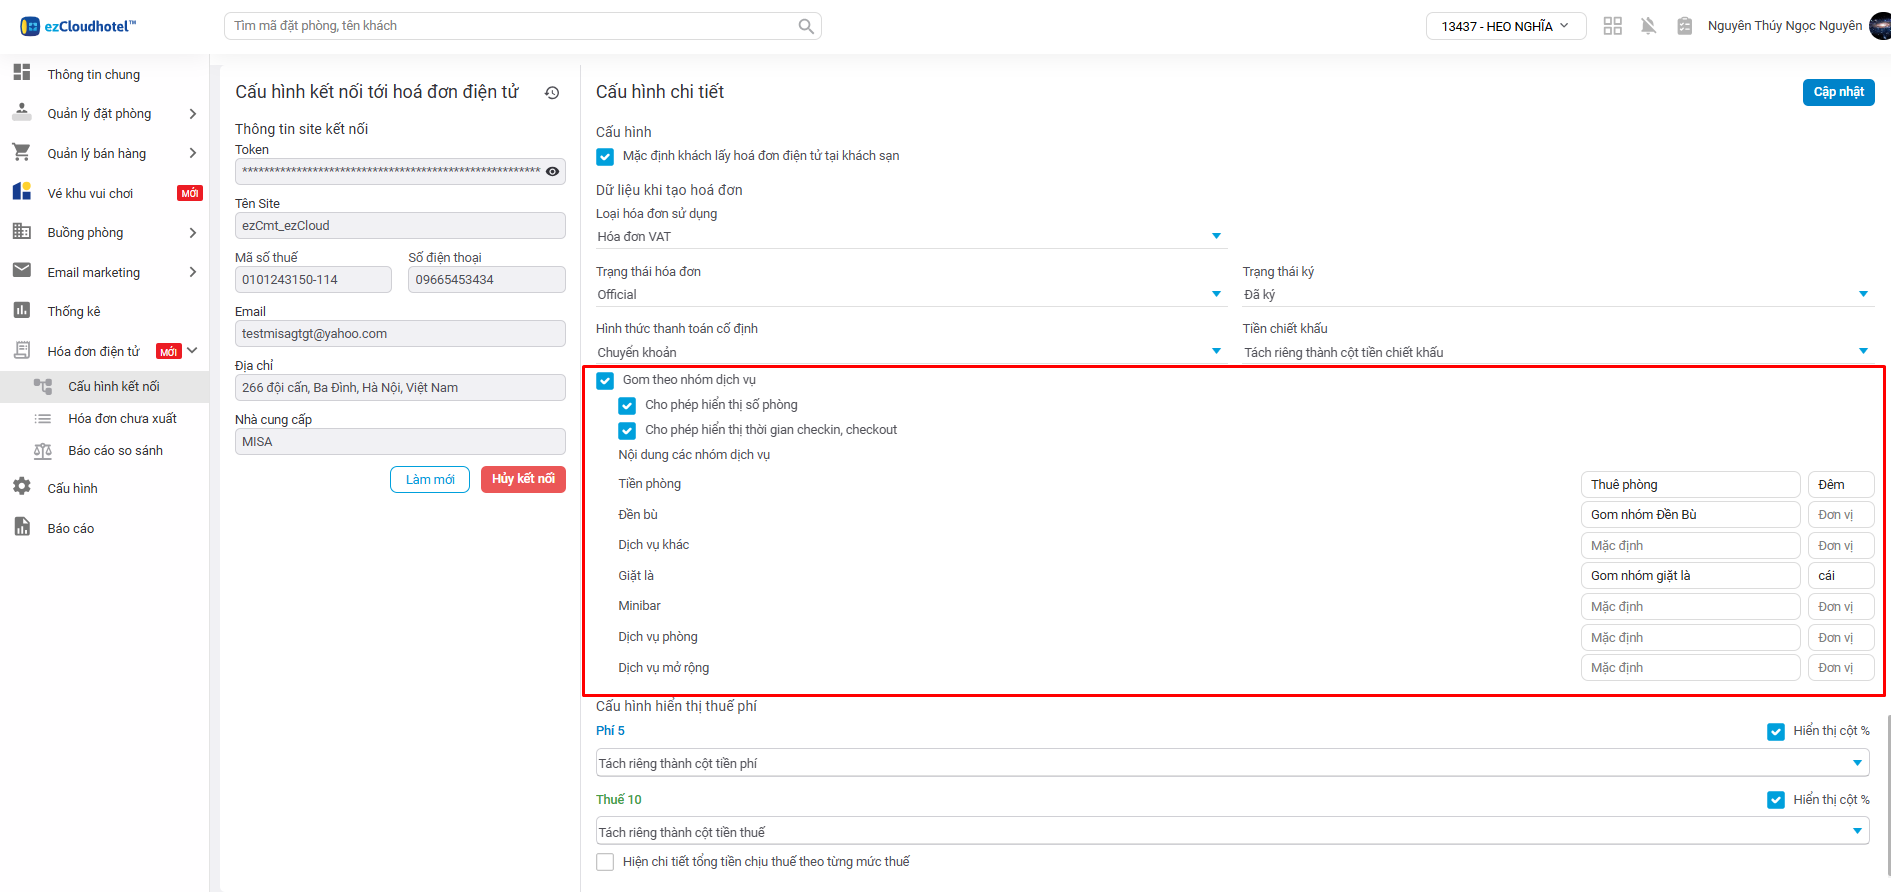Click the Minibar Mặc định input field
This screenshot has width=1891, height=892.
(x=1689, y=607)
